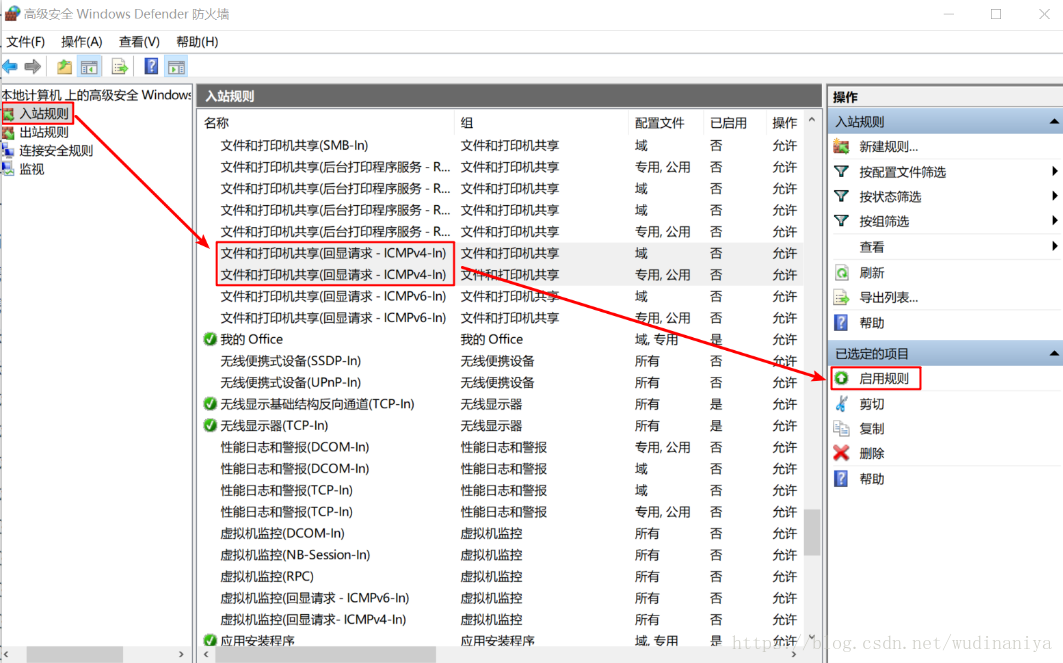Click the 连接安全规则 tree icon

[8, 150]
